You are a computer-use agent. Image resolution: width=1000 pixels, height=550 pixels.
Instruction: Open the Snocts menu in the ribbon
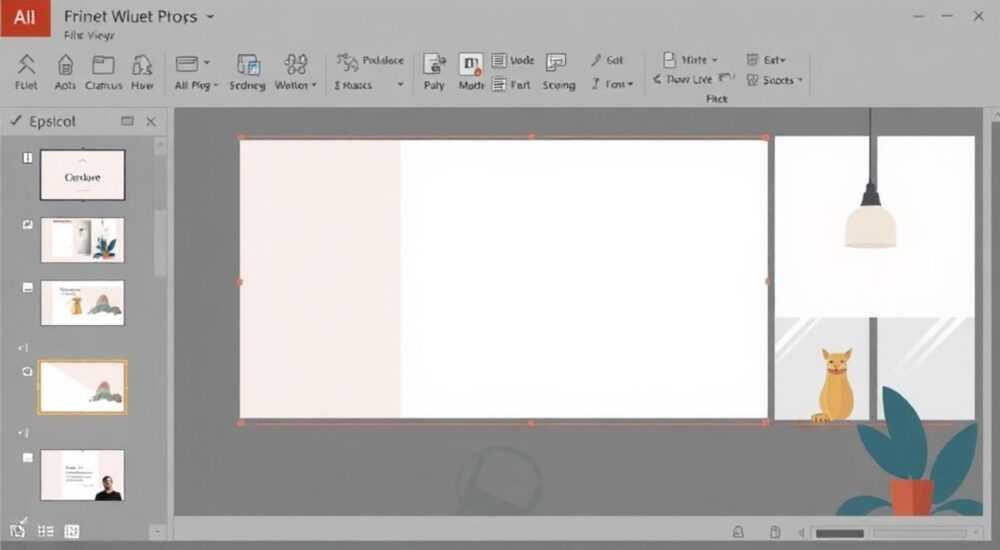click(x=775, y=80)
